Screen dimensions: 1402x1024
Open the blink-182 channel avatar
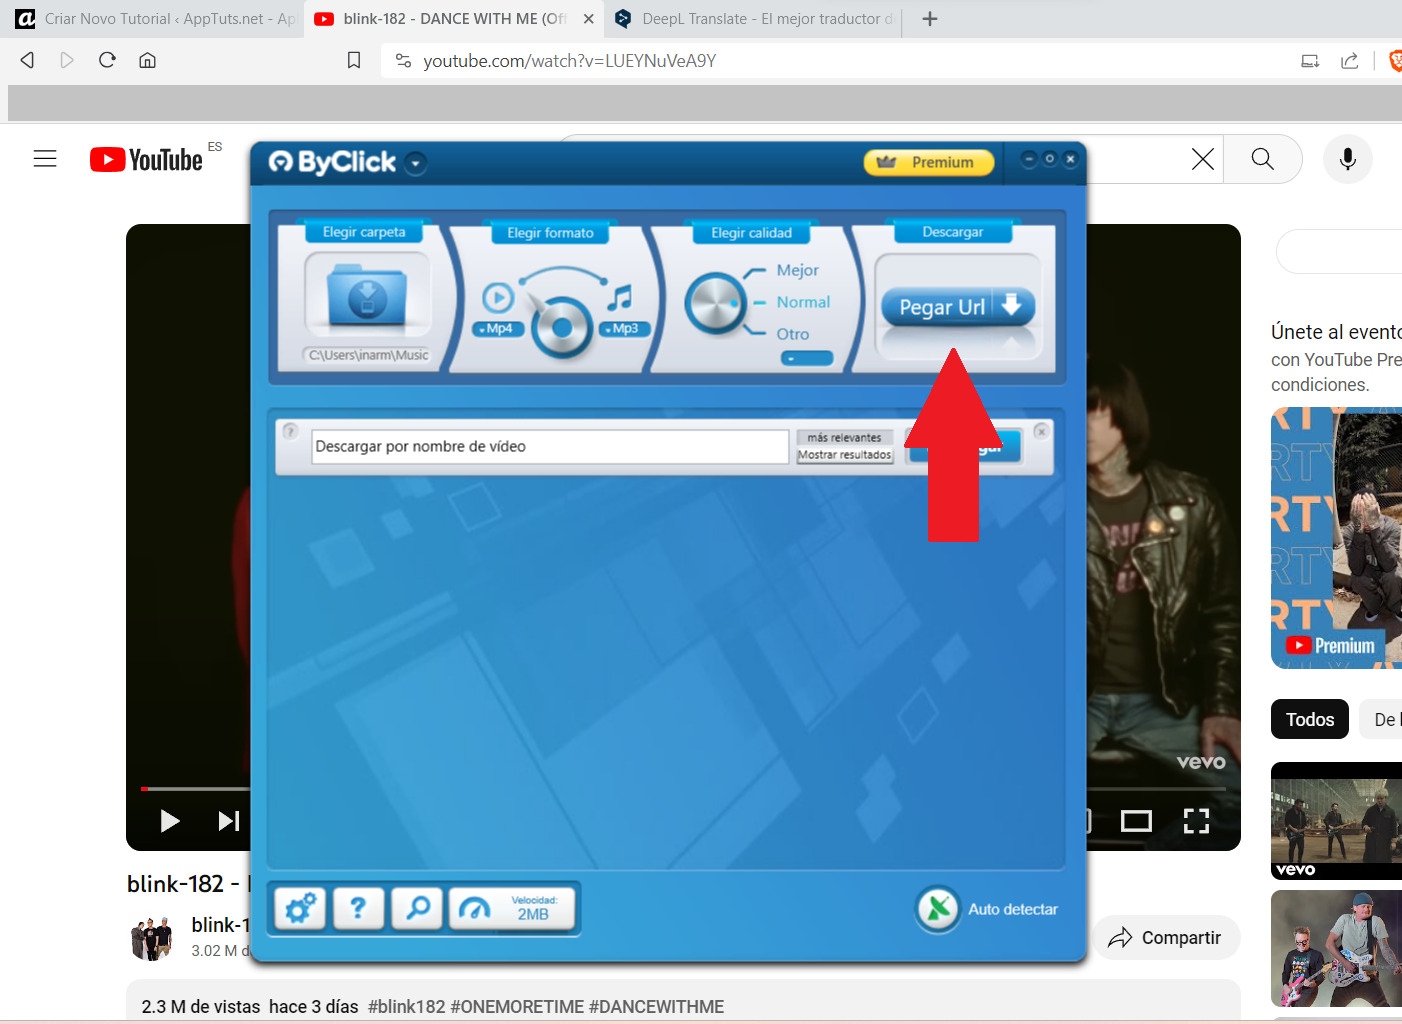tap(152, 938)
